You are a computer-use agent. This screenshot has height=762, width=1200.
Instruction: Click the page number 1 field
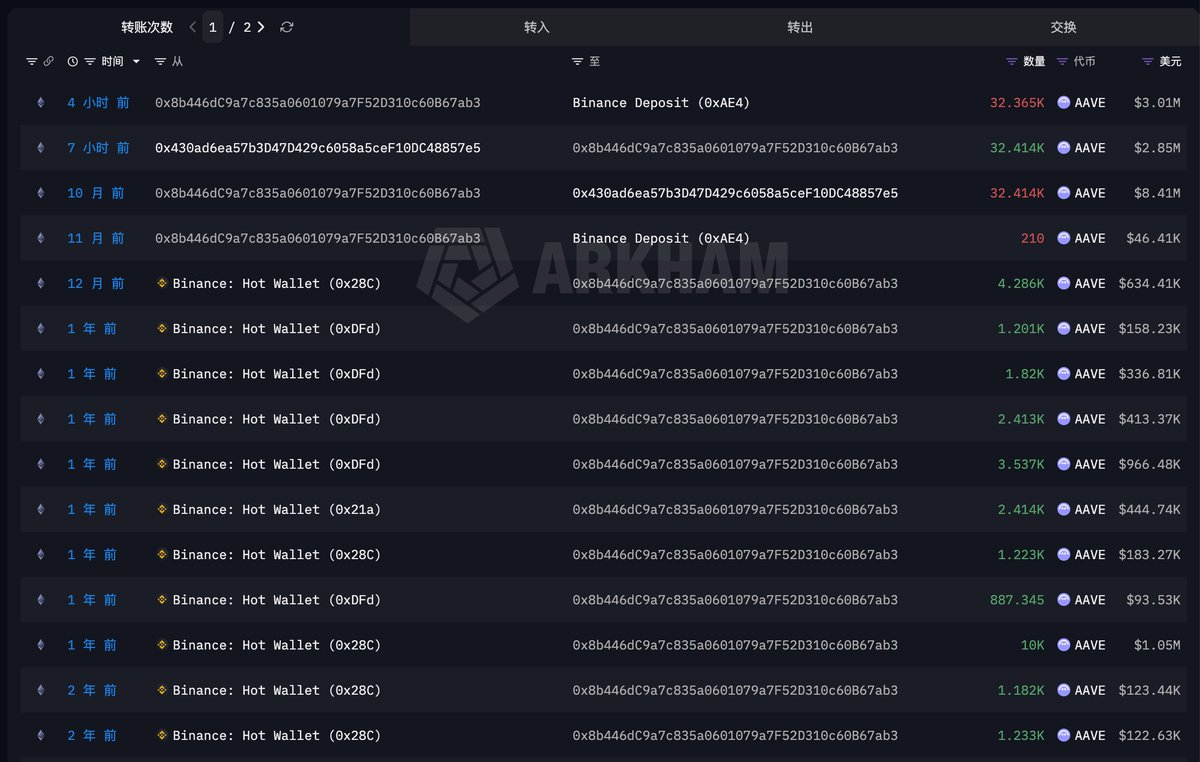[x=213, y=27]
